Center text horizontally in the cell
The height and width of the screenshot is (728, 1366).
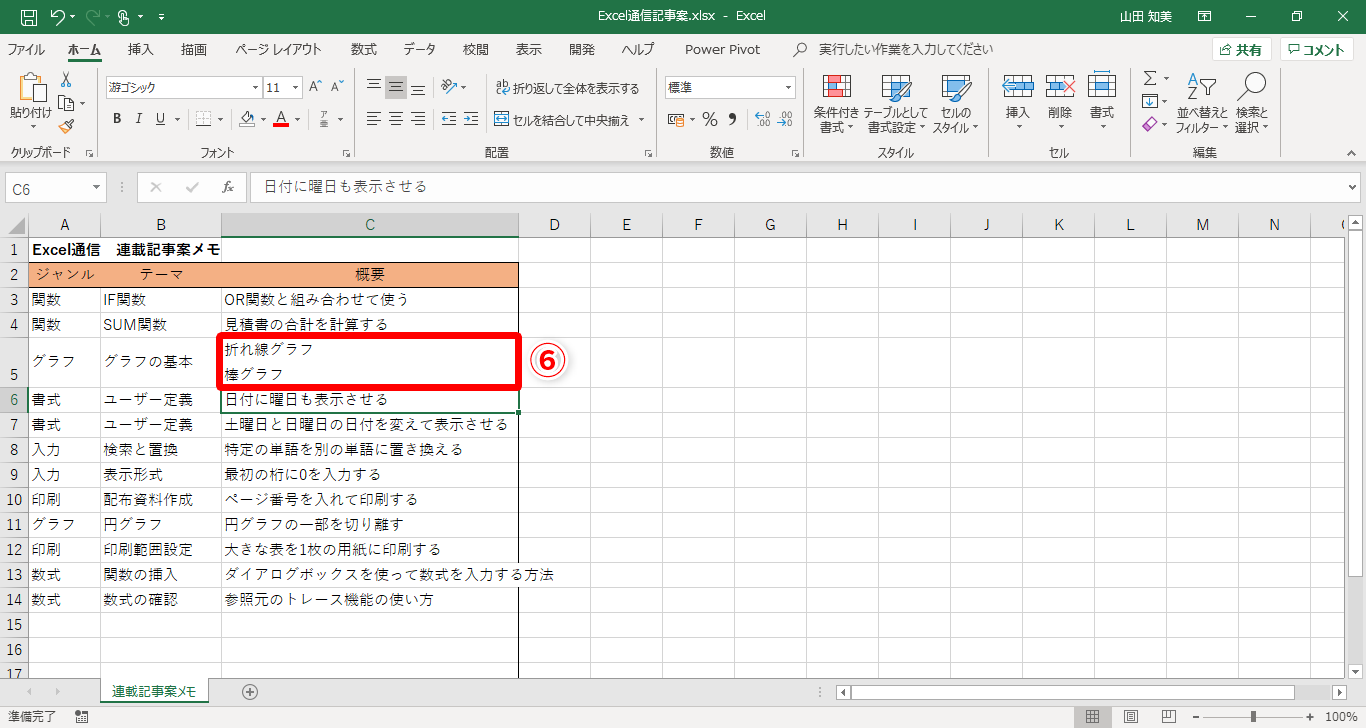396,119
